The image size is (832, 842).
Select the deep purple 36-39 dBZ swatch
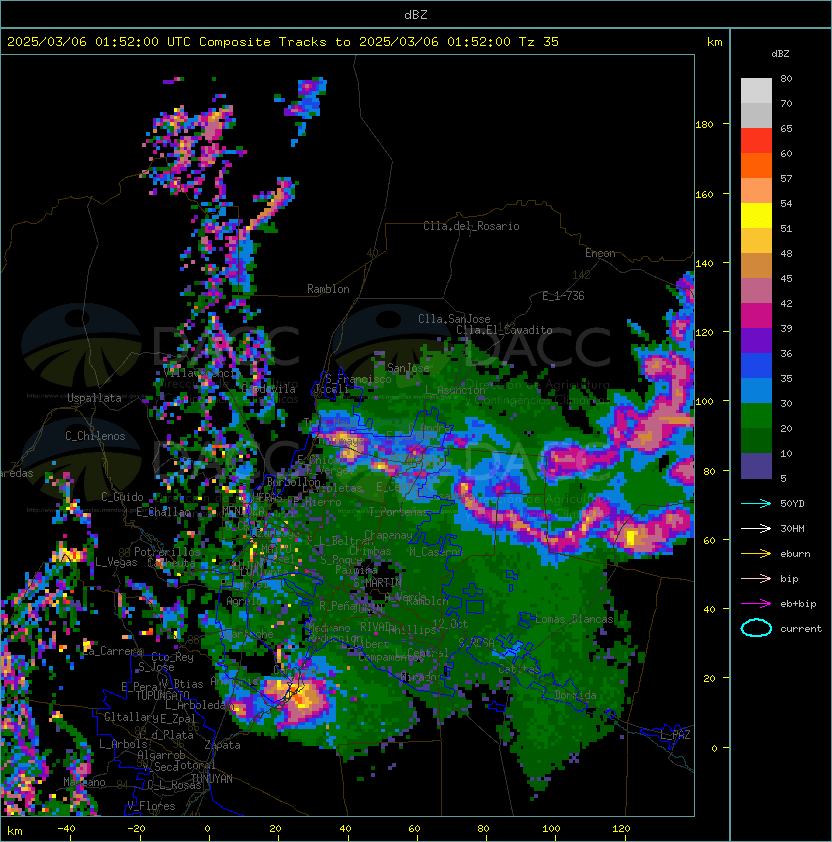pyautogui.click(x=756, y=340)
